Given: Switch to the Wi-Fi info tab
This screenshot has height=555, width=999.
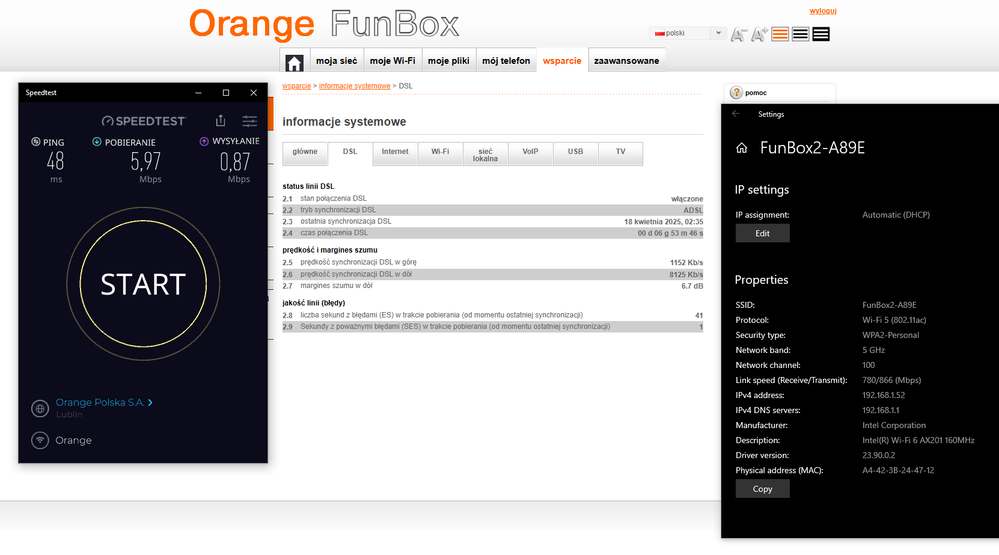Looking at the screenshot, I should [440, 152].
